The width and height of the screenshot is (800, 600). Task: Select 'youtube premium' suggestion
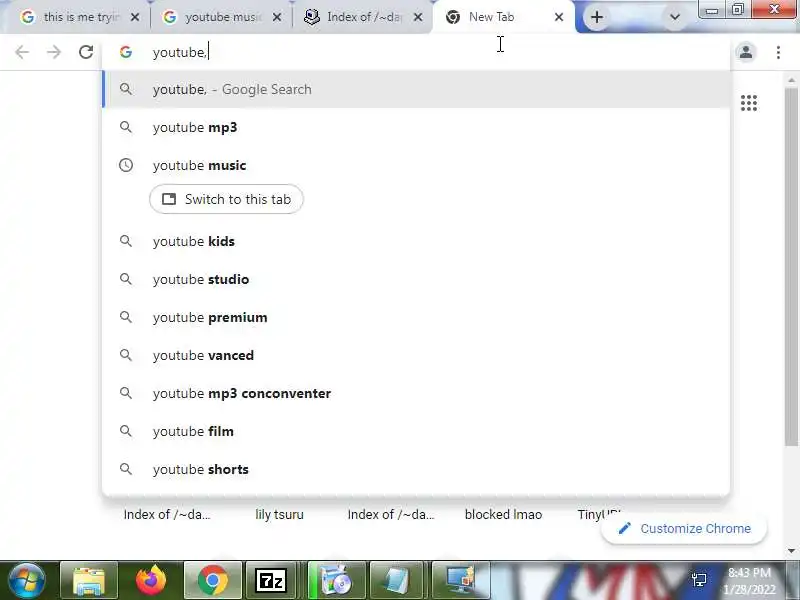click(416, 317)
